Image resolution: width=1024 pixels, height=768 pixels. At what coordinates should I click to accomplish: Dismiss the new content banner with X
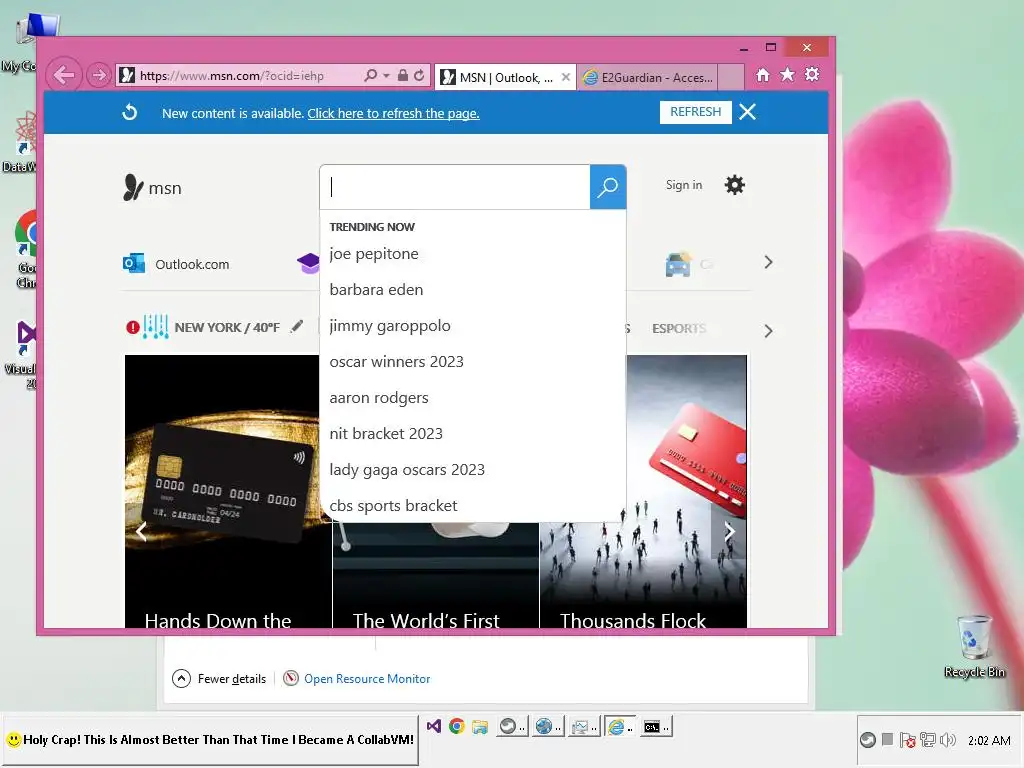(747, 112)
